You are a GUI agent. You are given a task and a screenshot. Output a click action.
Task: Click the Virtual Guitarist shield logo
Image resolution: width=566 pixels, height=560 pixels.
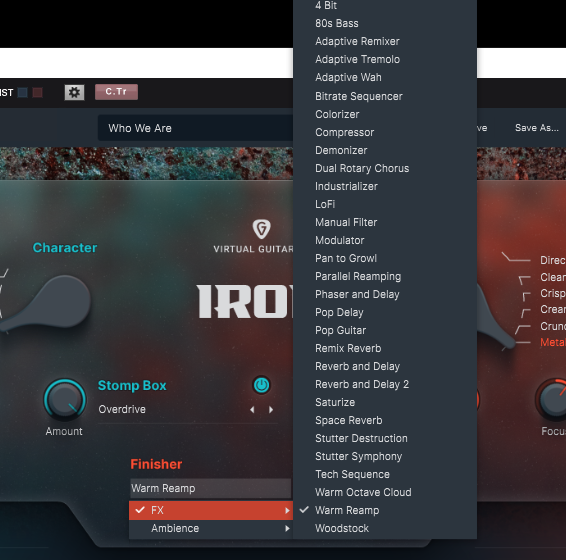261,229
